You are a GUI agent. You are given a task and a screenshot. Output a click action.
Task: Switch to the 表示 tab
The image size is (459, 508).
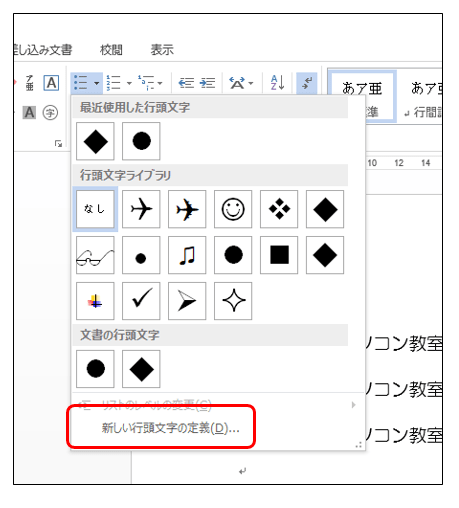point(162,50)
